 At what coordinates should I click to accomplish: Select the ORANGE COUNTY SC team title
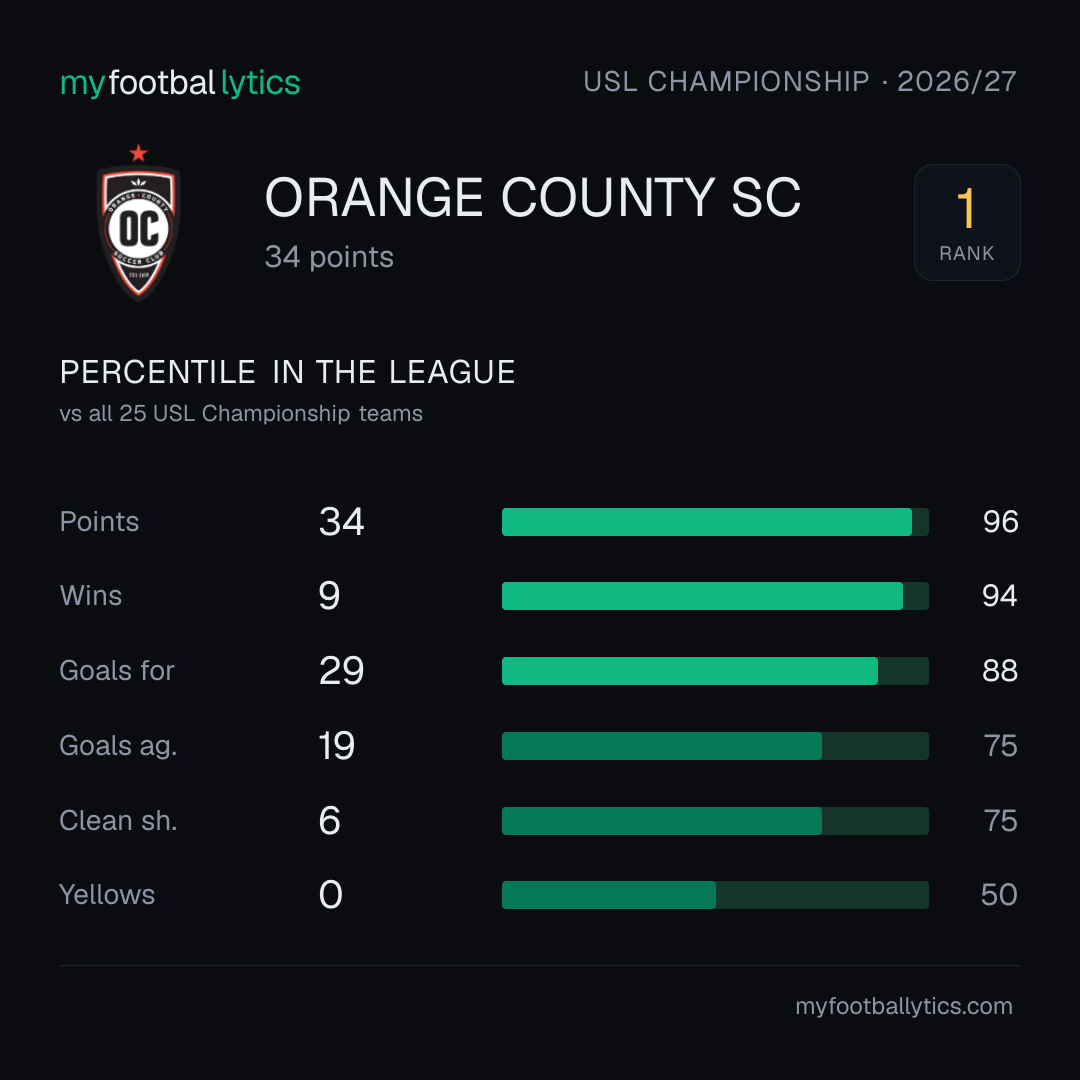(x=532, y=198)
